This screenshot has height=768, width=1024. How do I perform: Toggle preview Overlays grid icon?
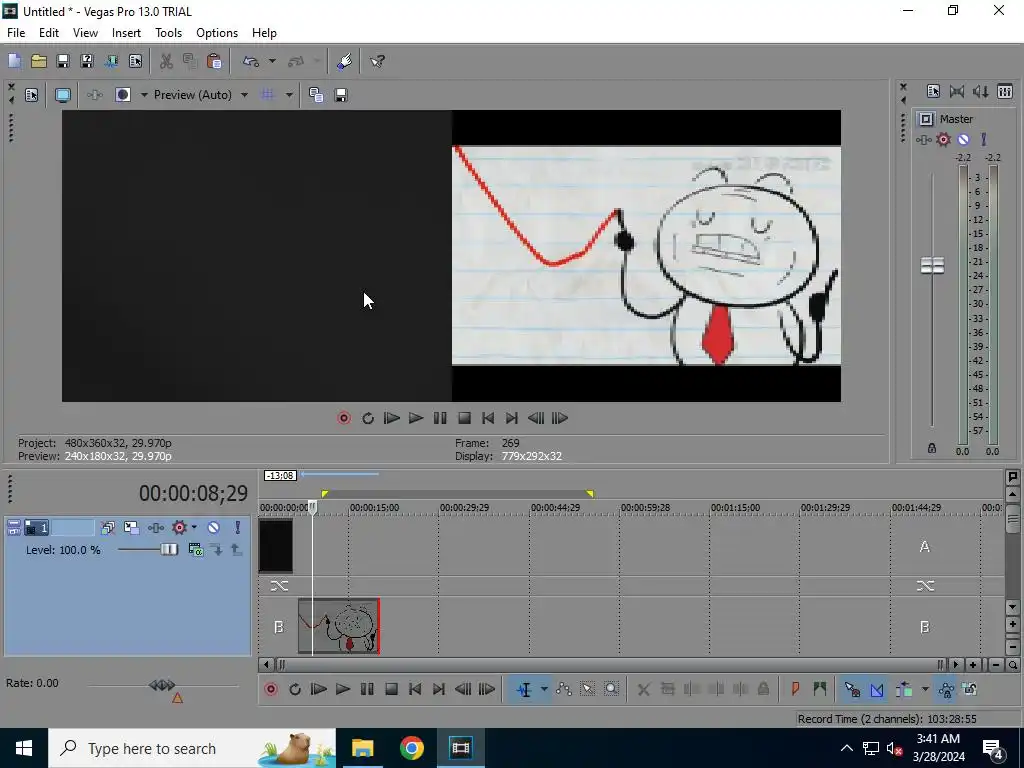click(268, 95)
